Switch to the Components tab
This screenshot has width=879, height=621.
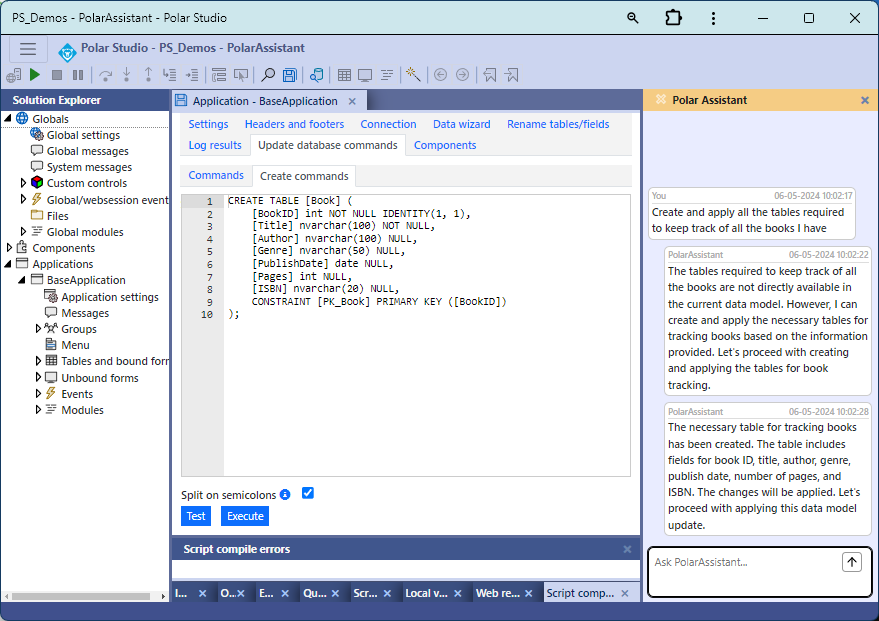tap(445, 145)
